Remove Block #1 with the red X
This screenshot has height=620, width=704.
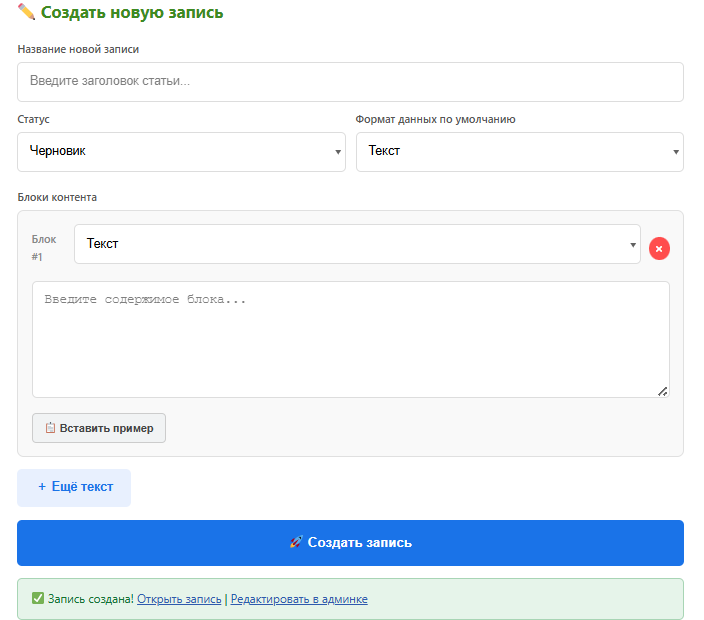click(659, 248)
